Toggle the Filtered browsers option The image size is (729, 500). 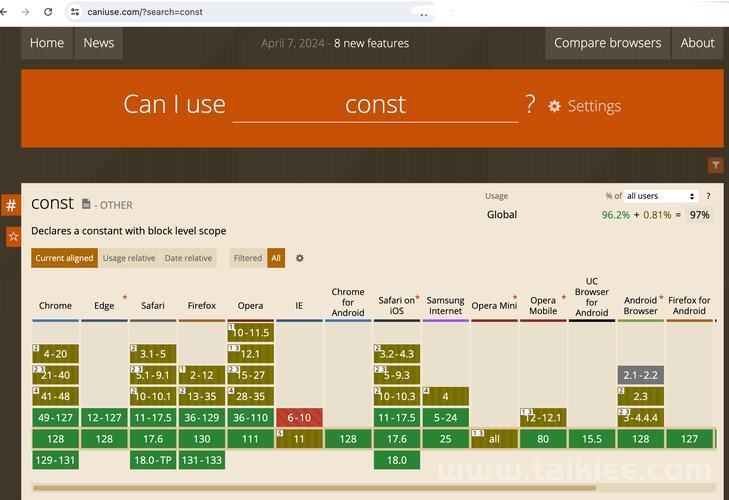248,258
